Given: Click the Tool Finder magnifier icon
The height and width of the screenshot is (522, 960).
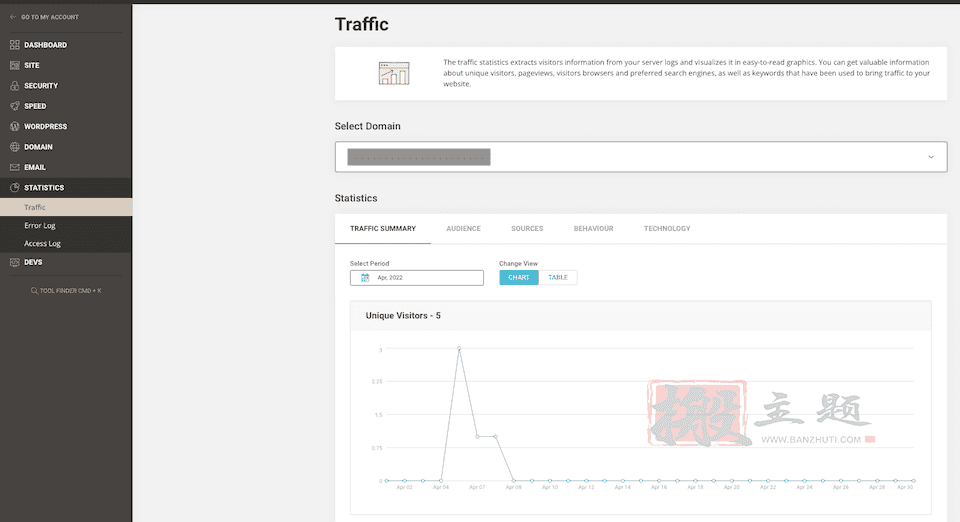Looking at the screenshot, I should 34,291.
